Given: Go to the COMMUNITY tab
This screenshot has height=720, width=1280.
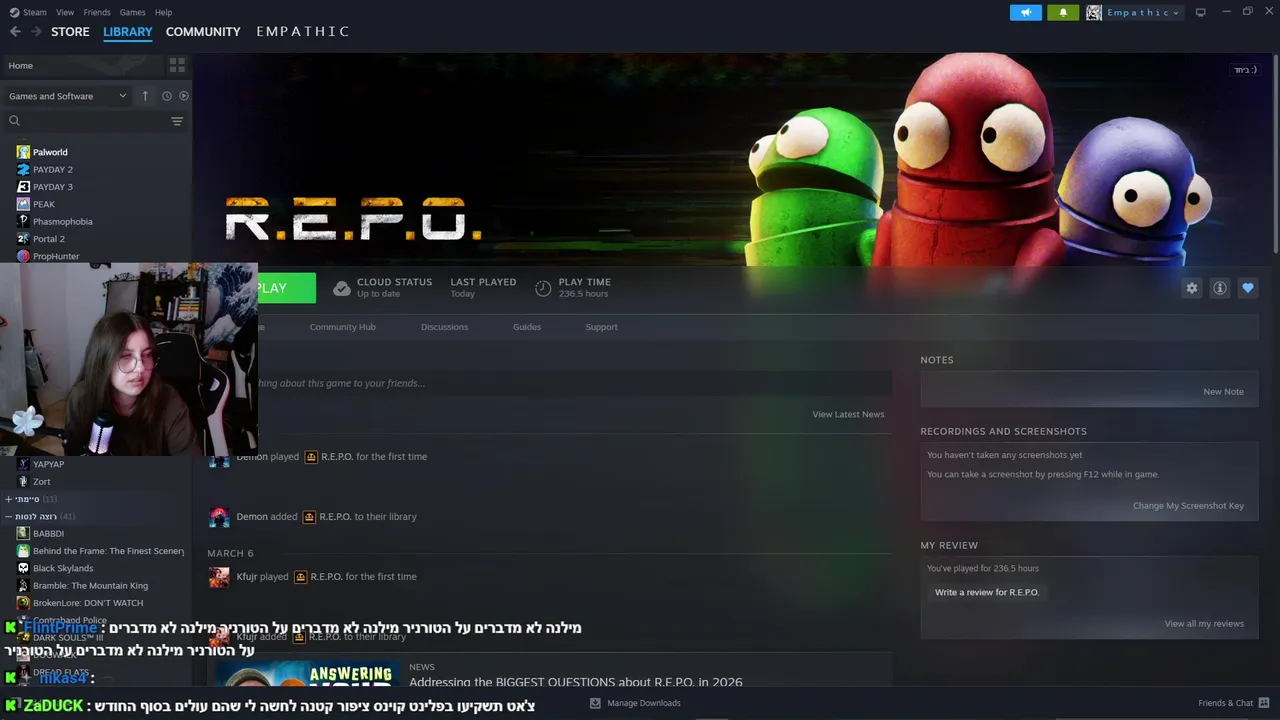Looking at the screenshot, I should [203, 32].
